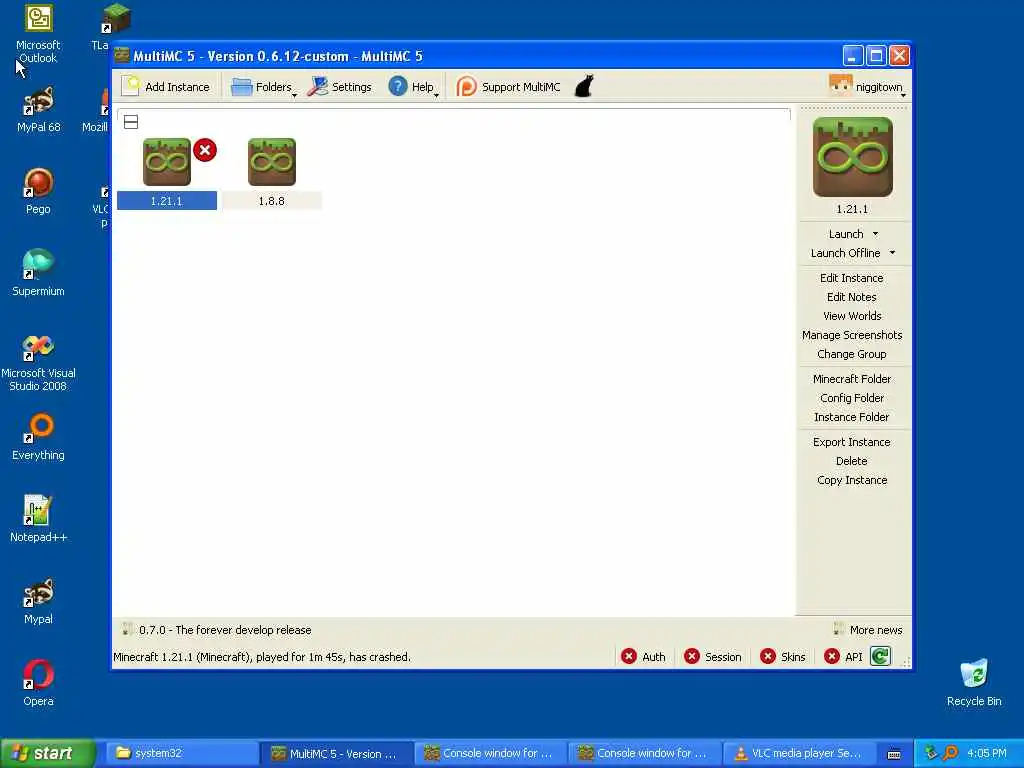Switch to system32 folder in the taskbar
Image resolution: width=1024 pixels, height=768 pixels.
(x=182, y=753)
